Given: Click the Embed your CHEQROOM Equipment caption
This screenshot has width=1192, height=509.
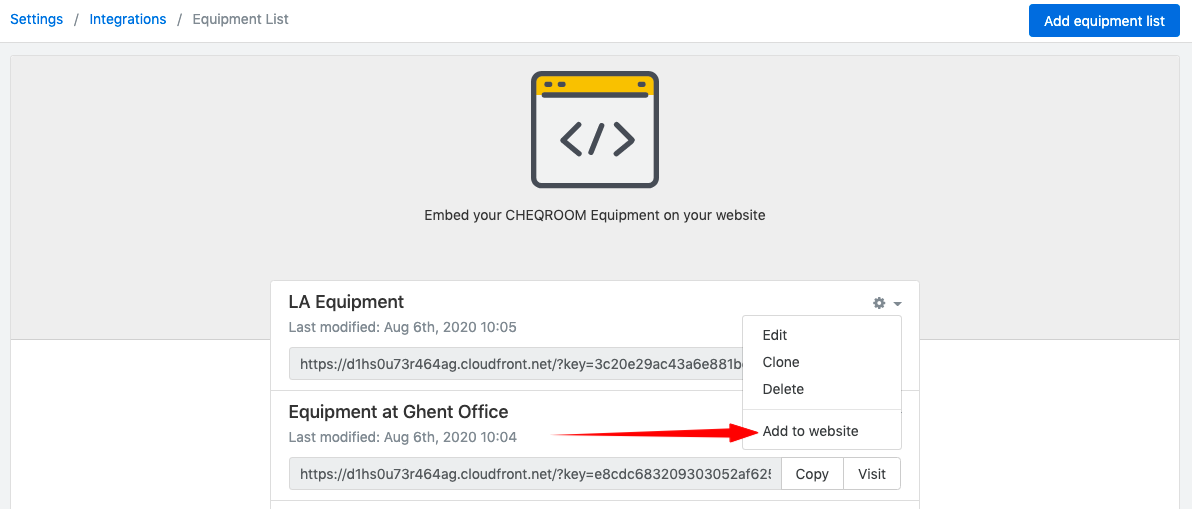Looking at the screenshot, I should tap(594, 215).
